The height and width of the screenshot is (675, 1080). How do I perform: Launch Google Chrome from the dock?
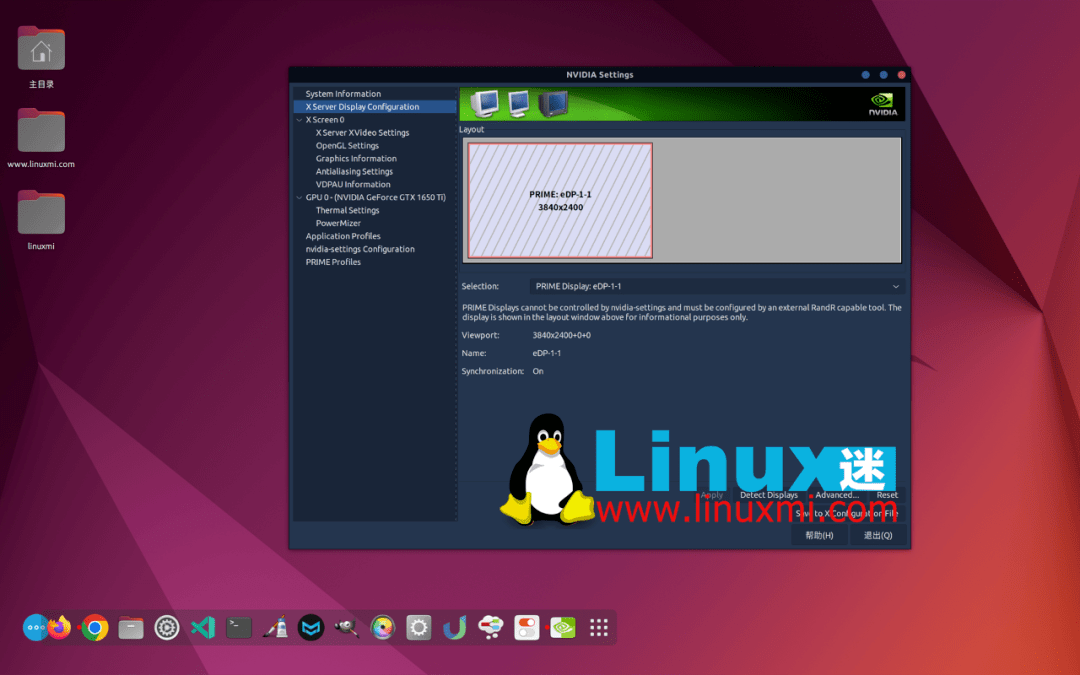tap(95, 627)
